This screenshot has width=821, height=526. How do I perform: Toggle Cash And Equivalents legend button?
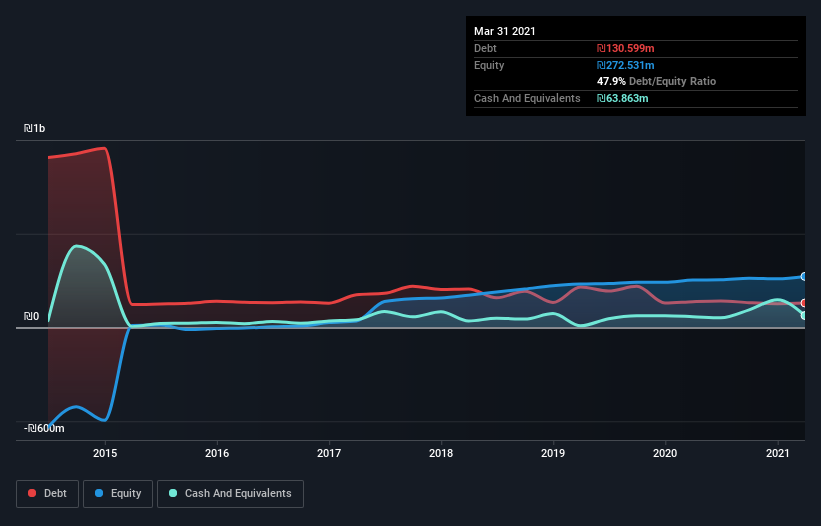pyautogui.click(x=230, y=494)
